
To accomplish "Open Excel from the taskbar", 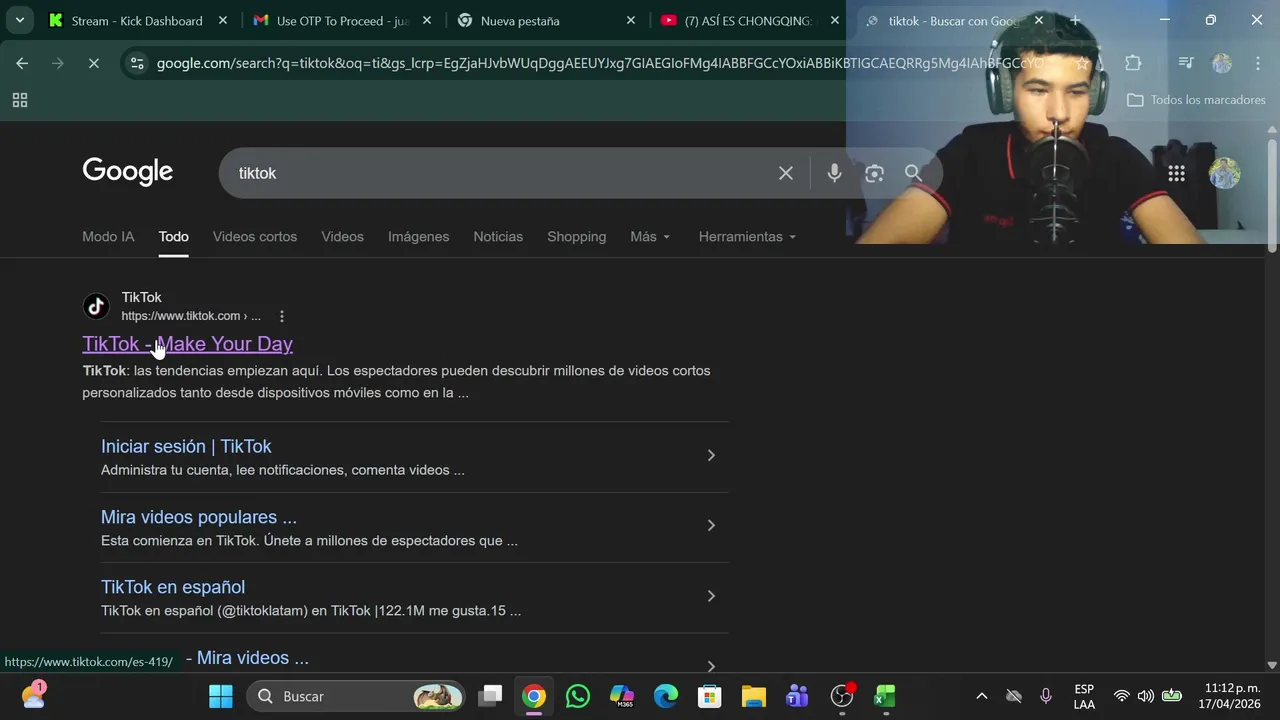I will click(x=885, y=696).
